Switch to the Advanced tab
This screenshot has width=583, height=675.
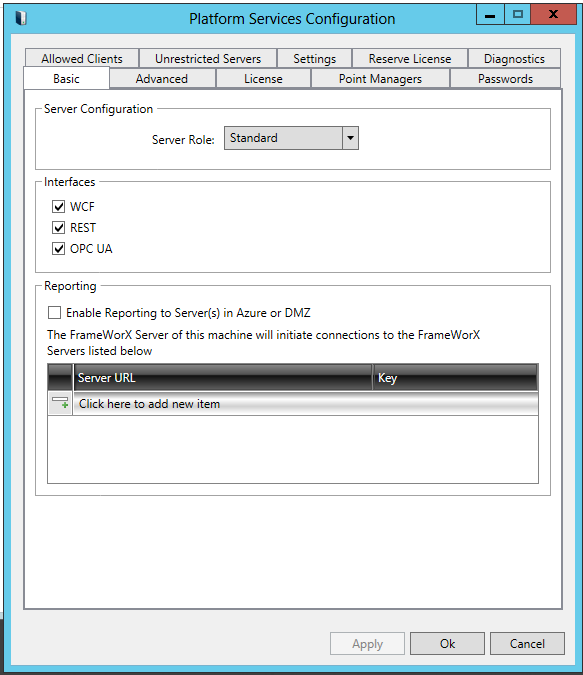click(x=162, y=79)
